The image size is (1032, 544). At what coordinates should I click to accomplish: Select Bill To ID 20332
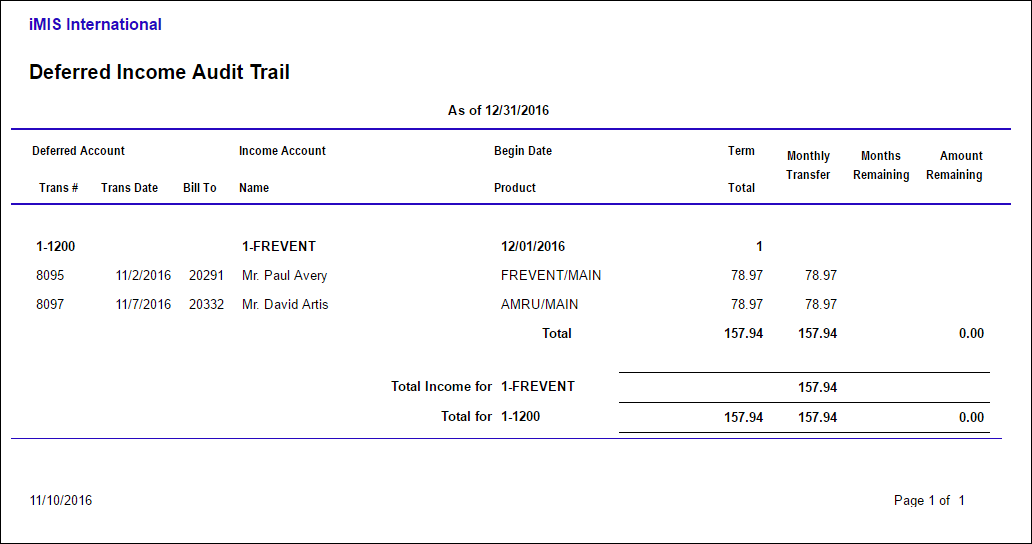coord(206,305)
